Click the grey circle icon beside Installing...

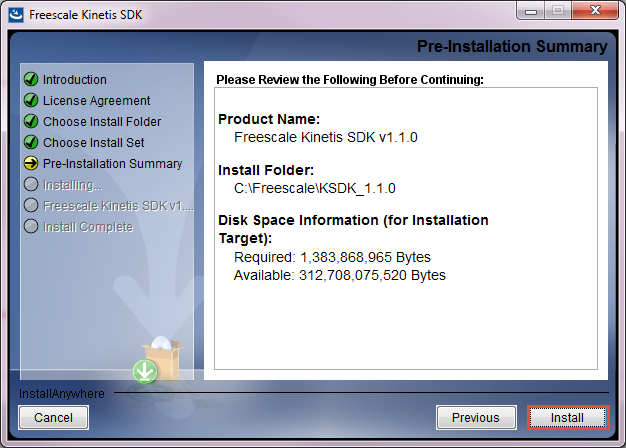point(31,185)
